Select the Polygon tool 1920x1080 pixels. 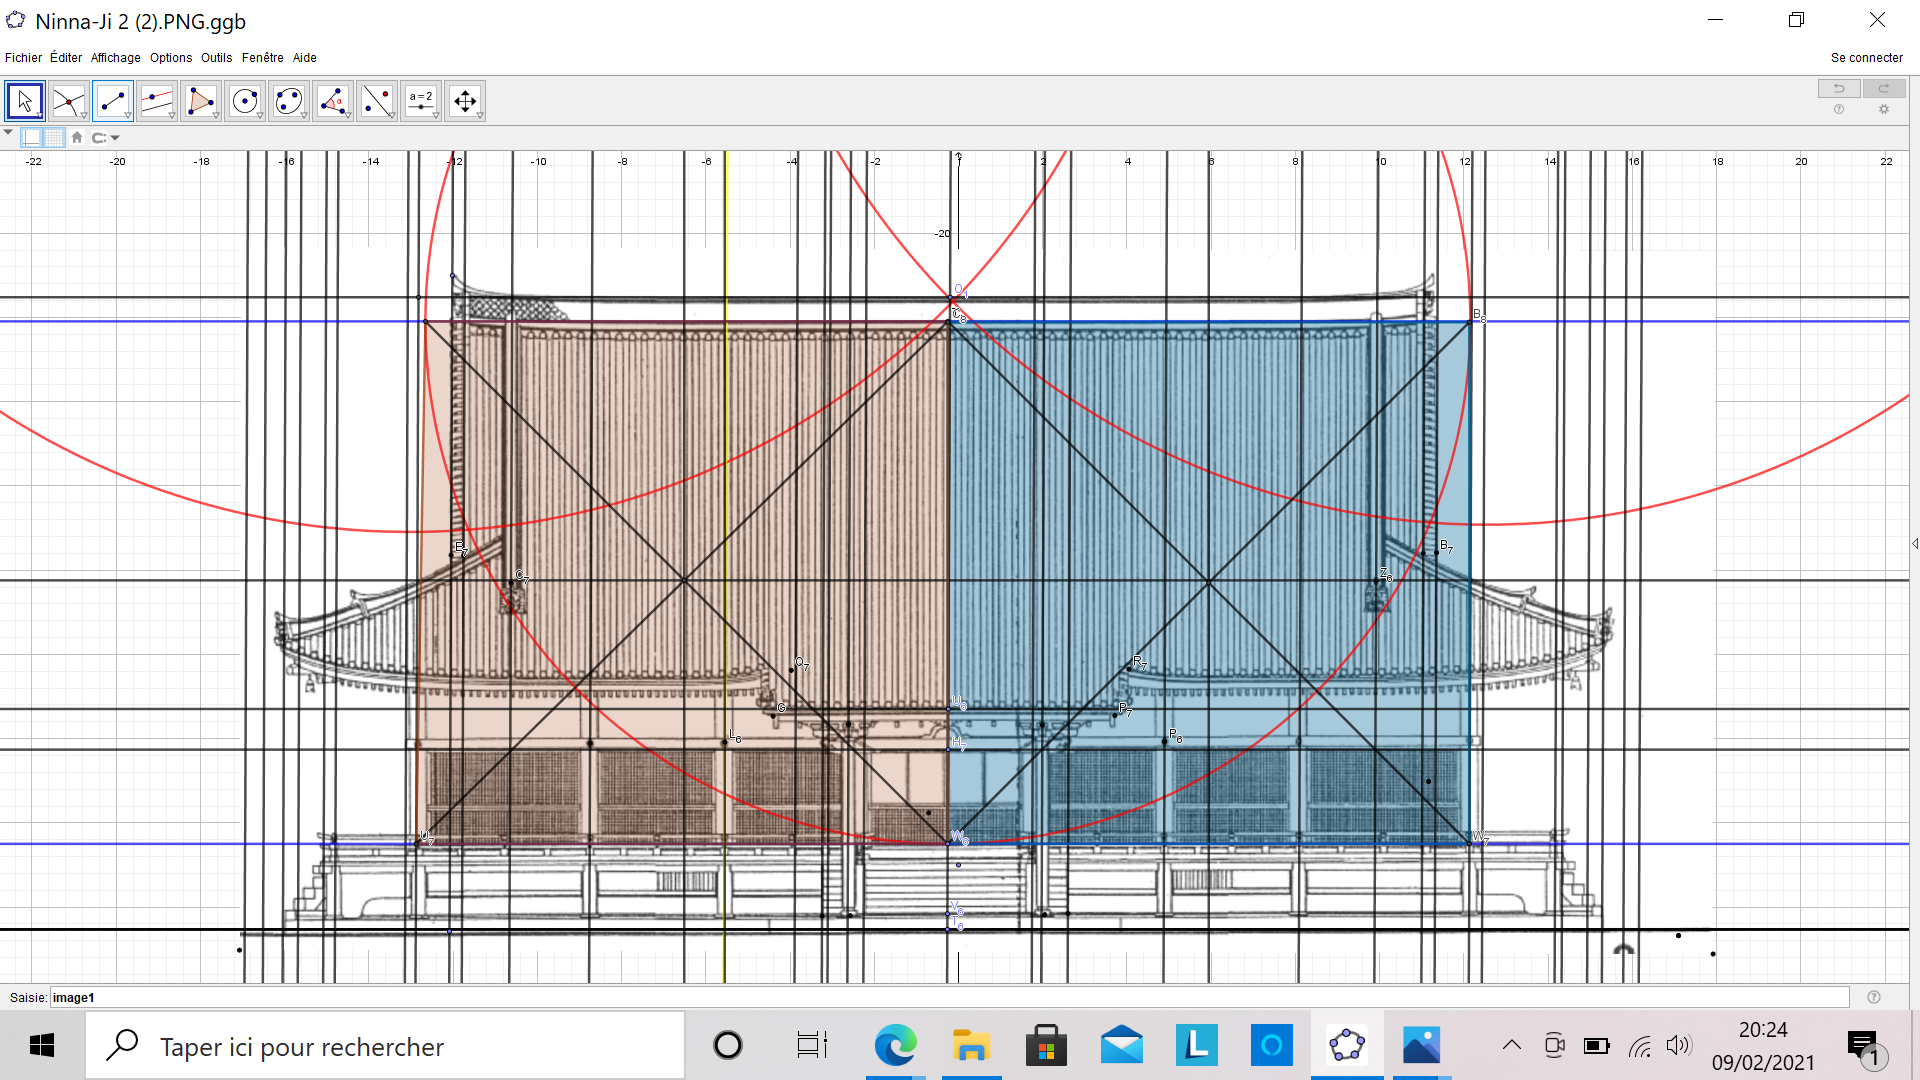point(200,101)
